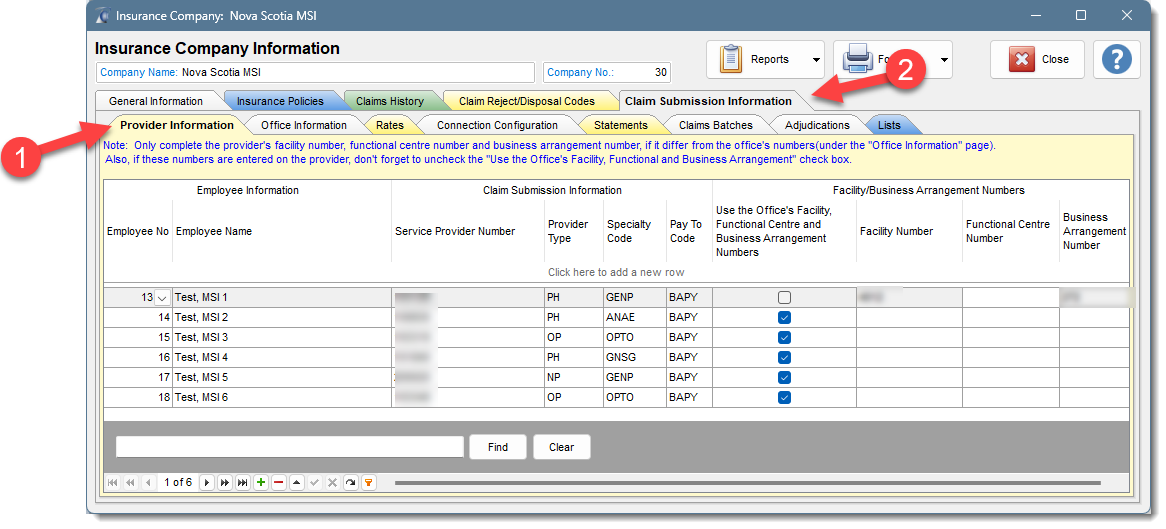Click 'Click here to add a new row'
Image resolution: width=1166 pixels, height=529 pixels.
[x=616, y=272]
